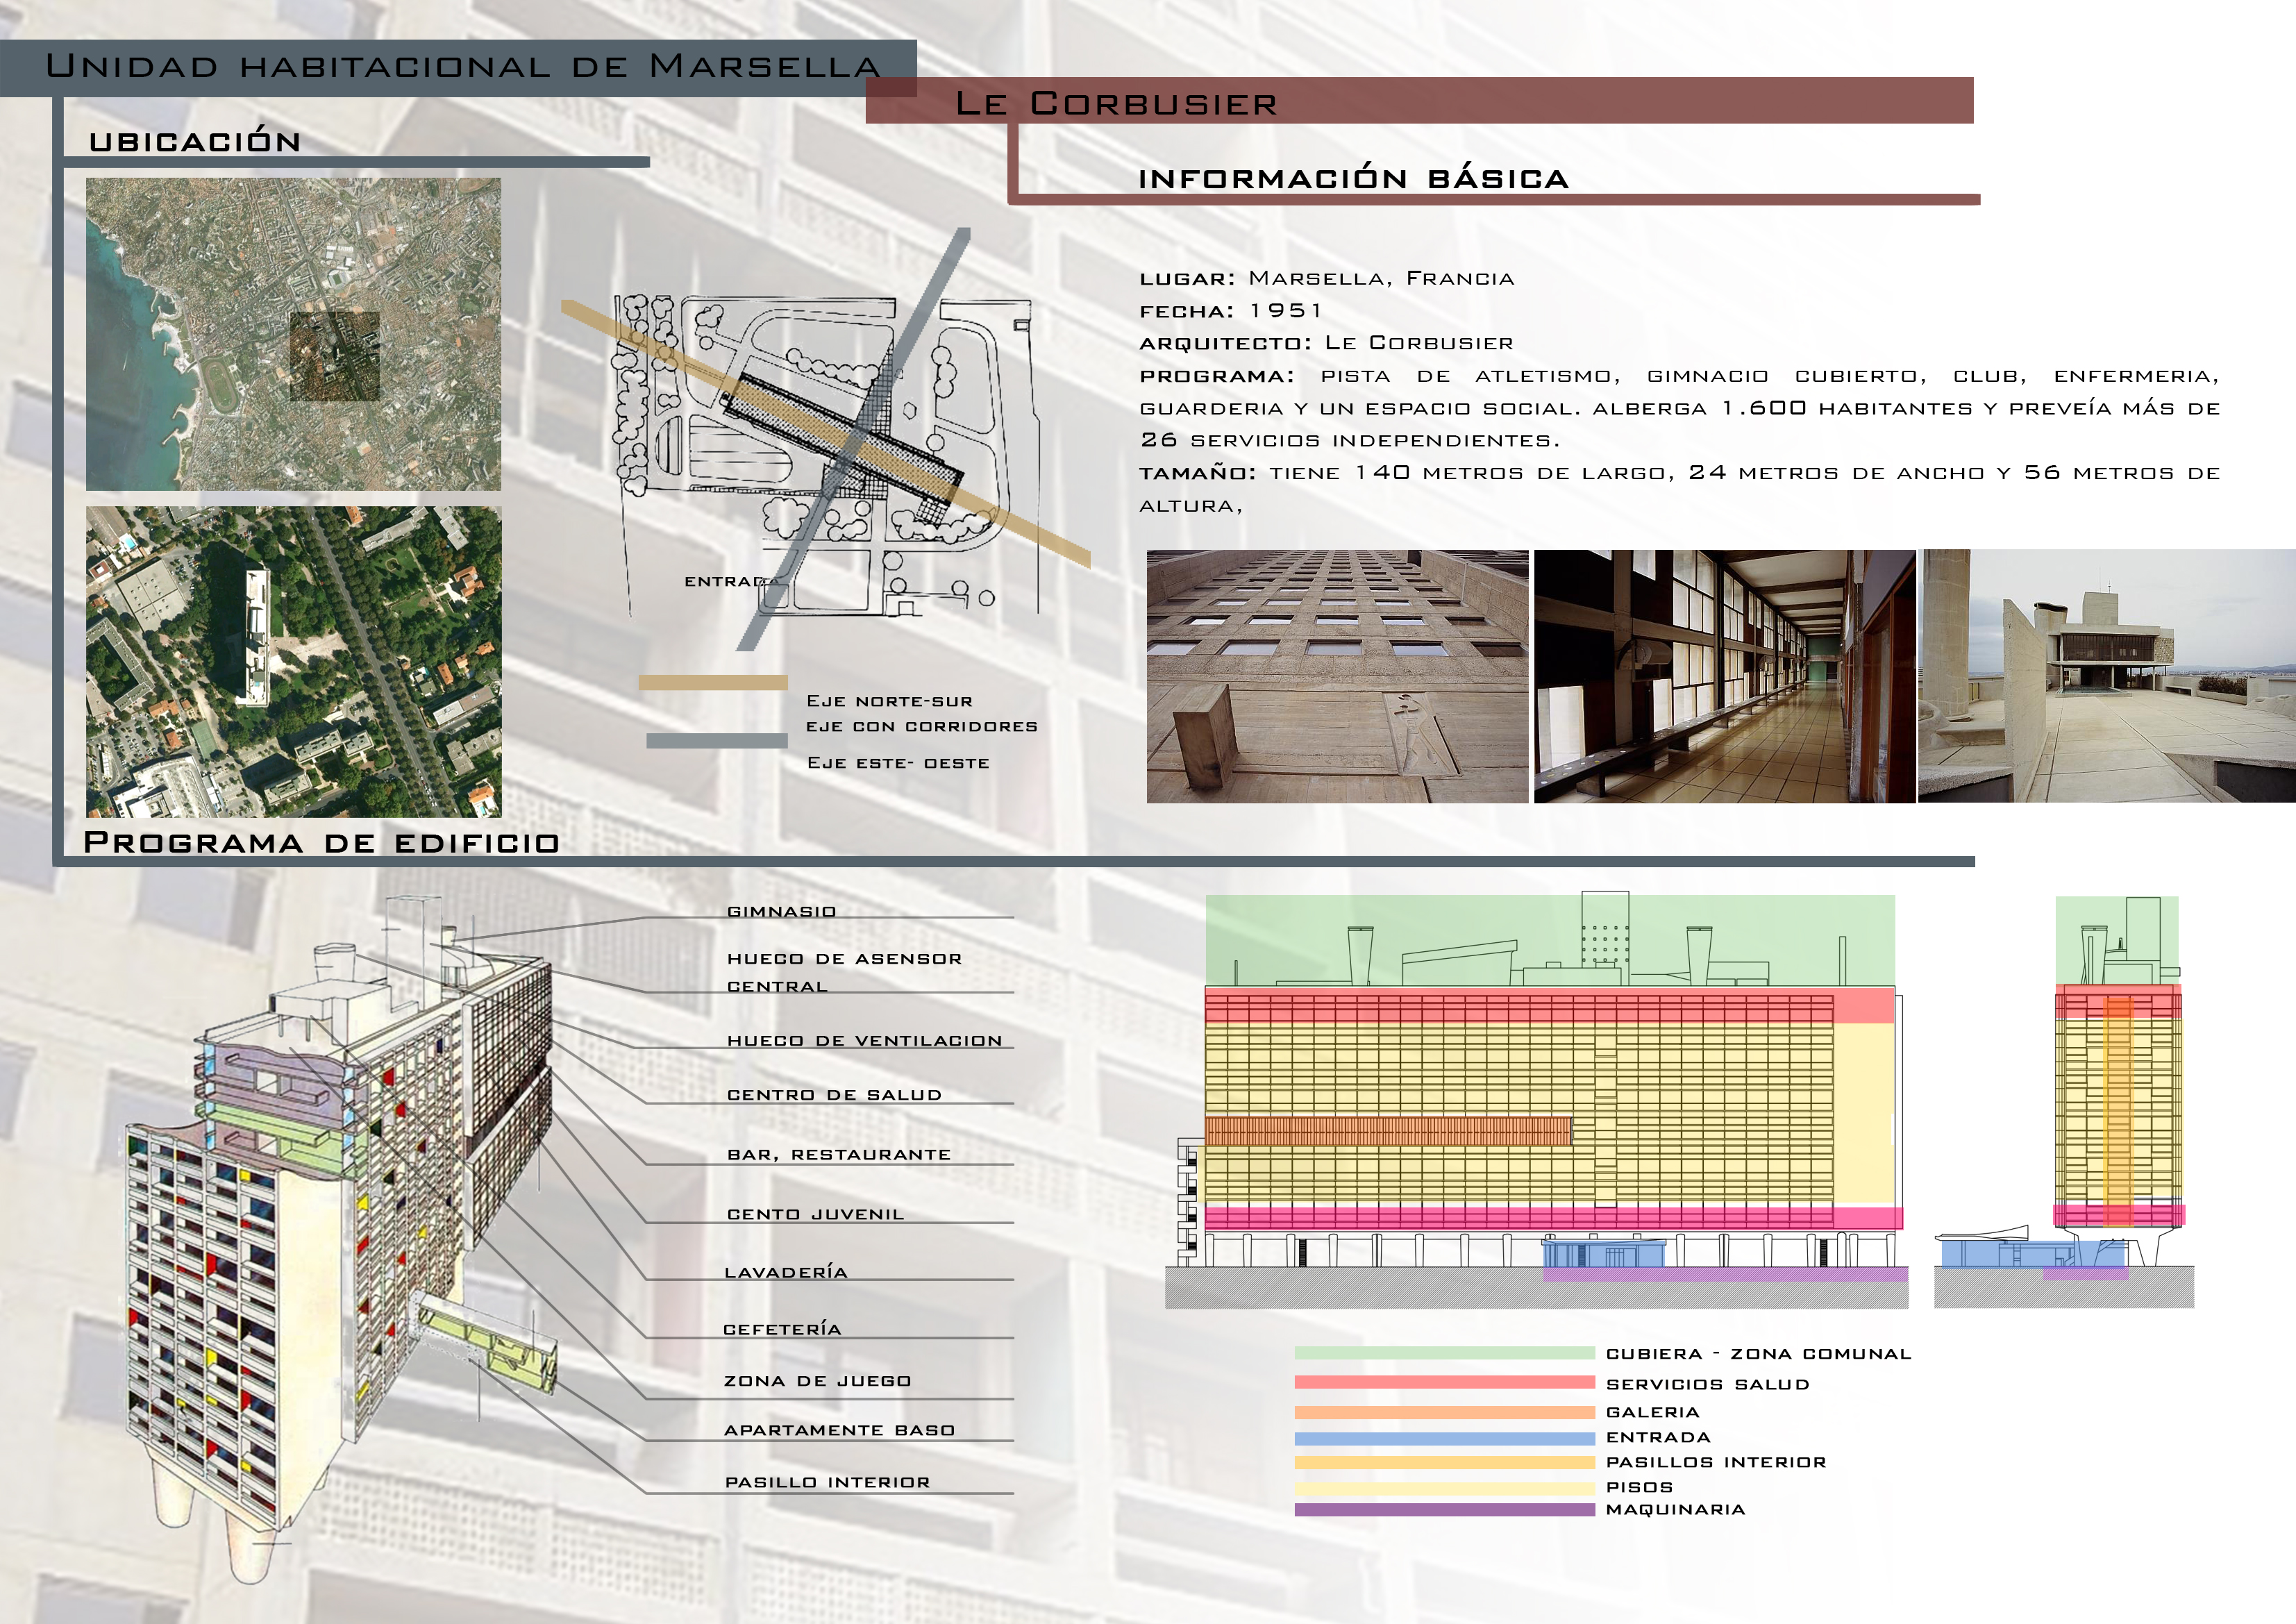Click the narrow side elevation section diagram
Image resolution: width=2296 pixels, height=1624 pixels.
[x=2064, y=1102]
